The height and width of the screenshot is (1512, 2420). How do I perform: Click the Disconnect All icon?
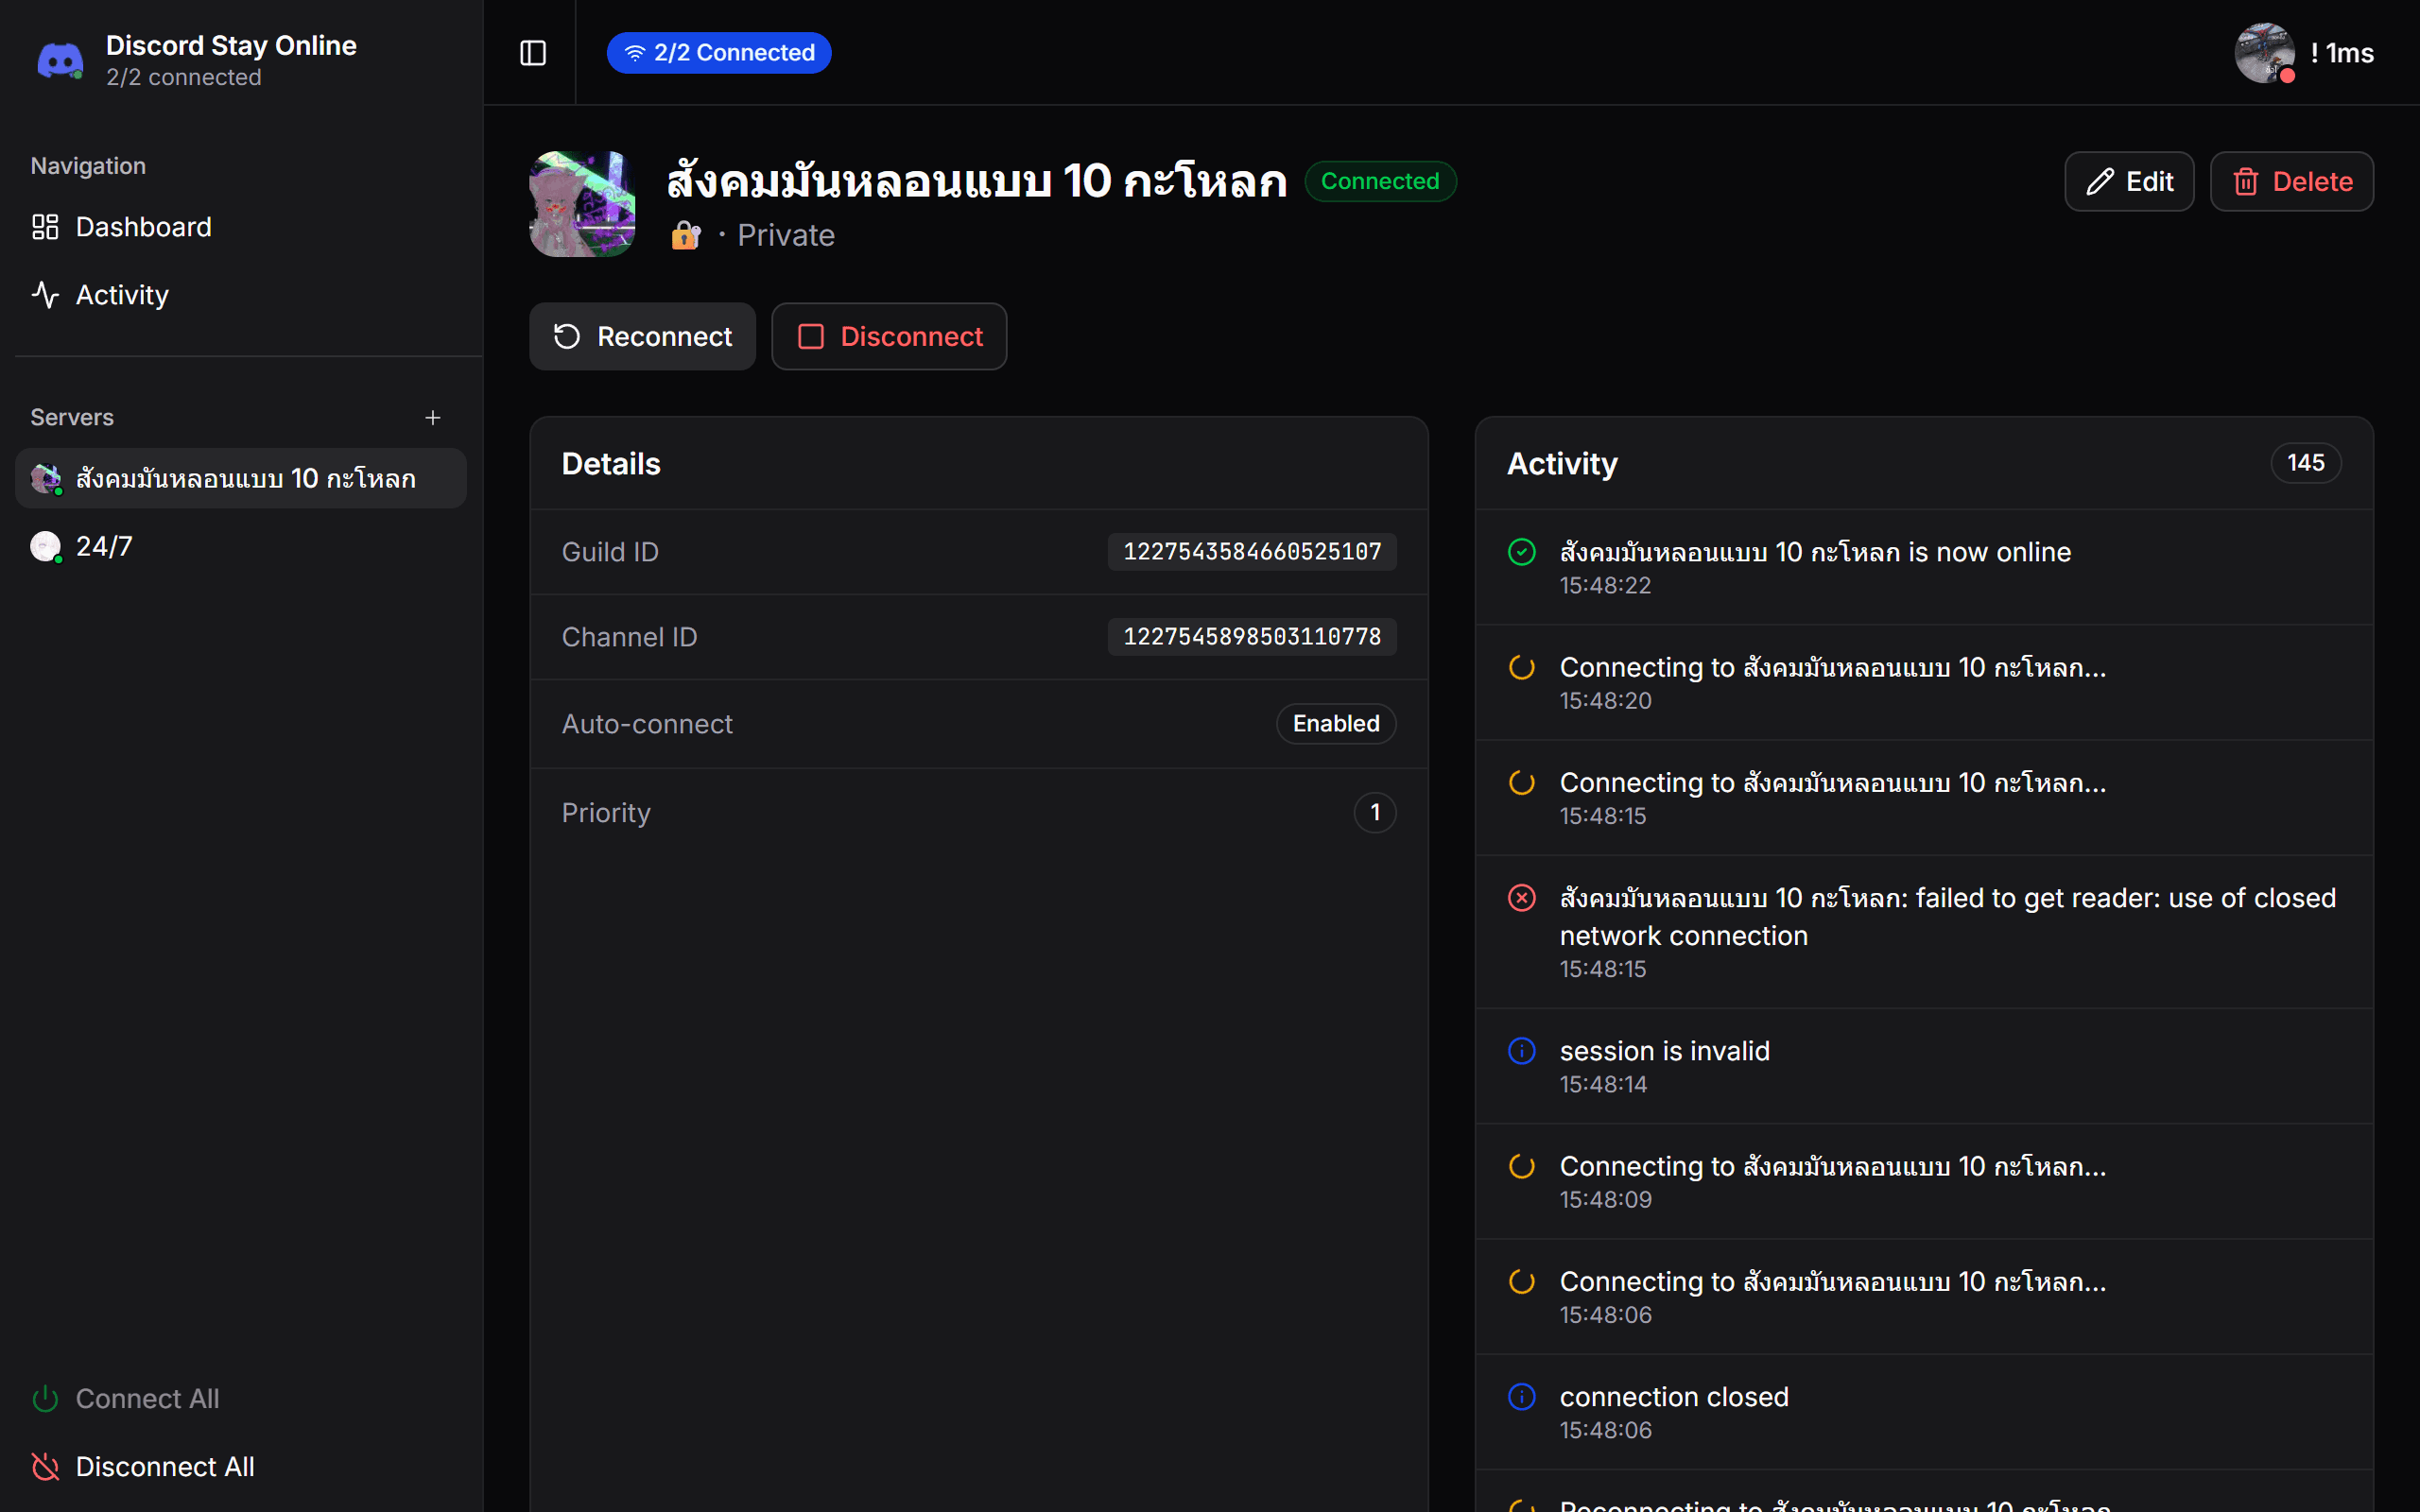[x=44, y=1466]
